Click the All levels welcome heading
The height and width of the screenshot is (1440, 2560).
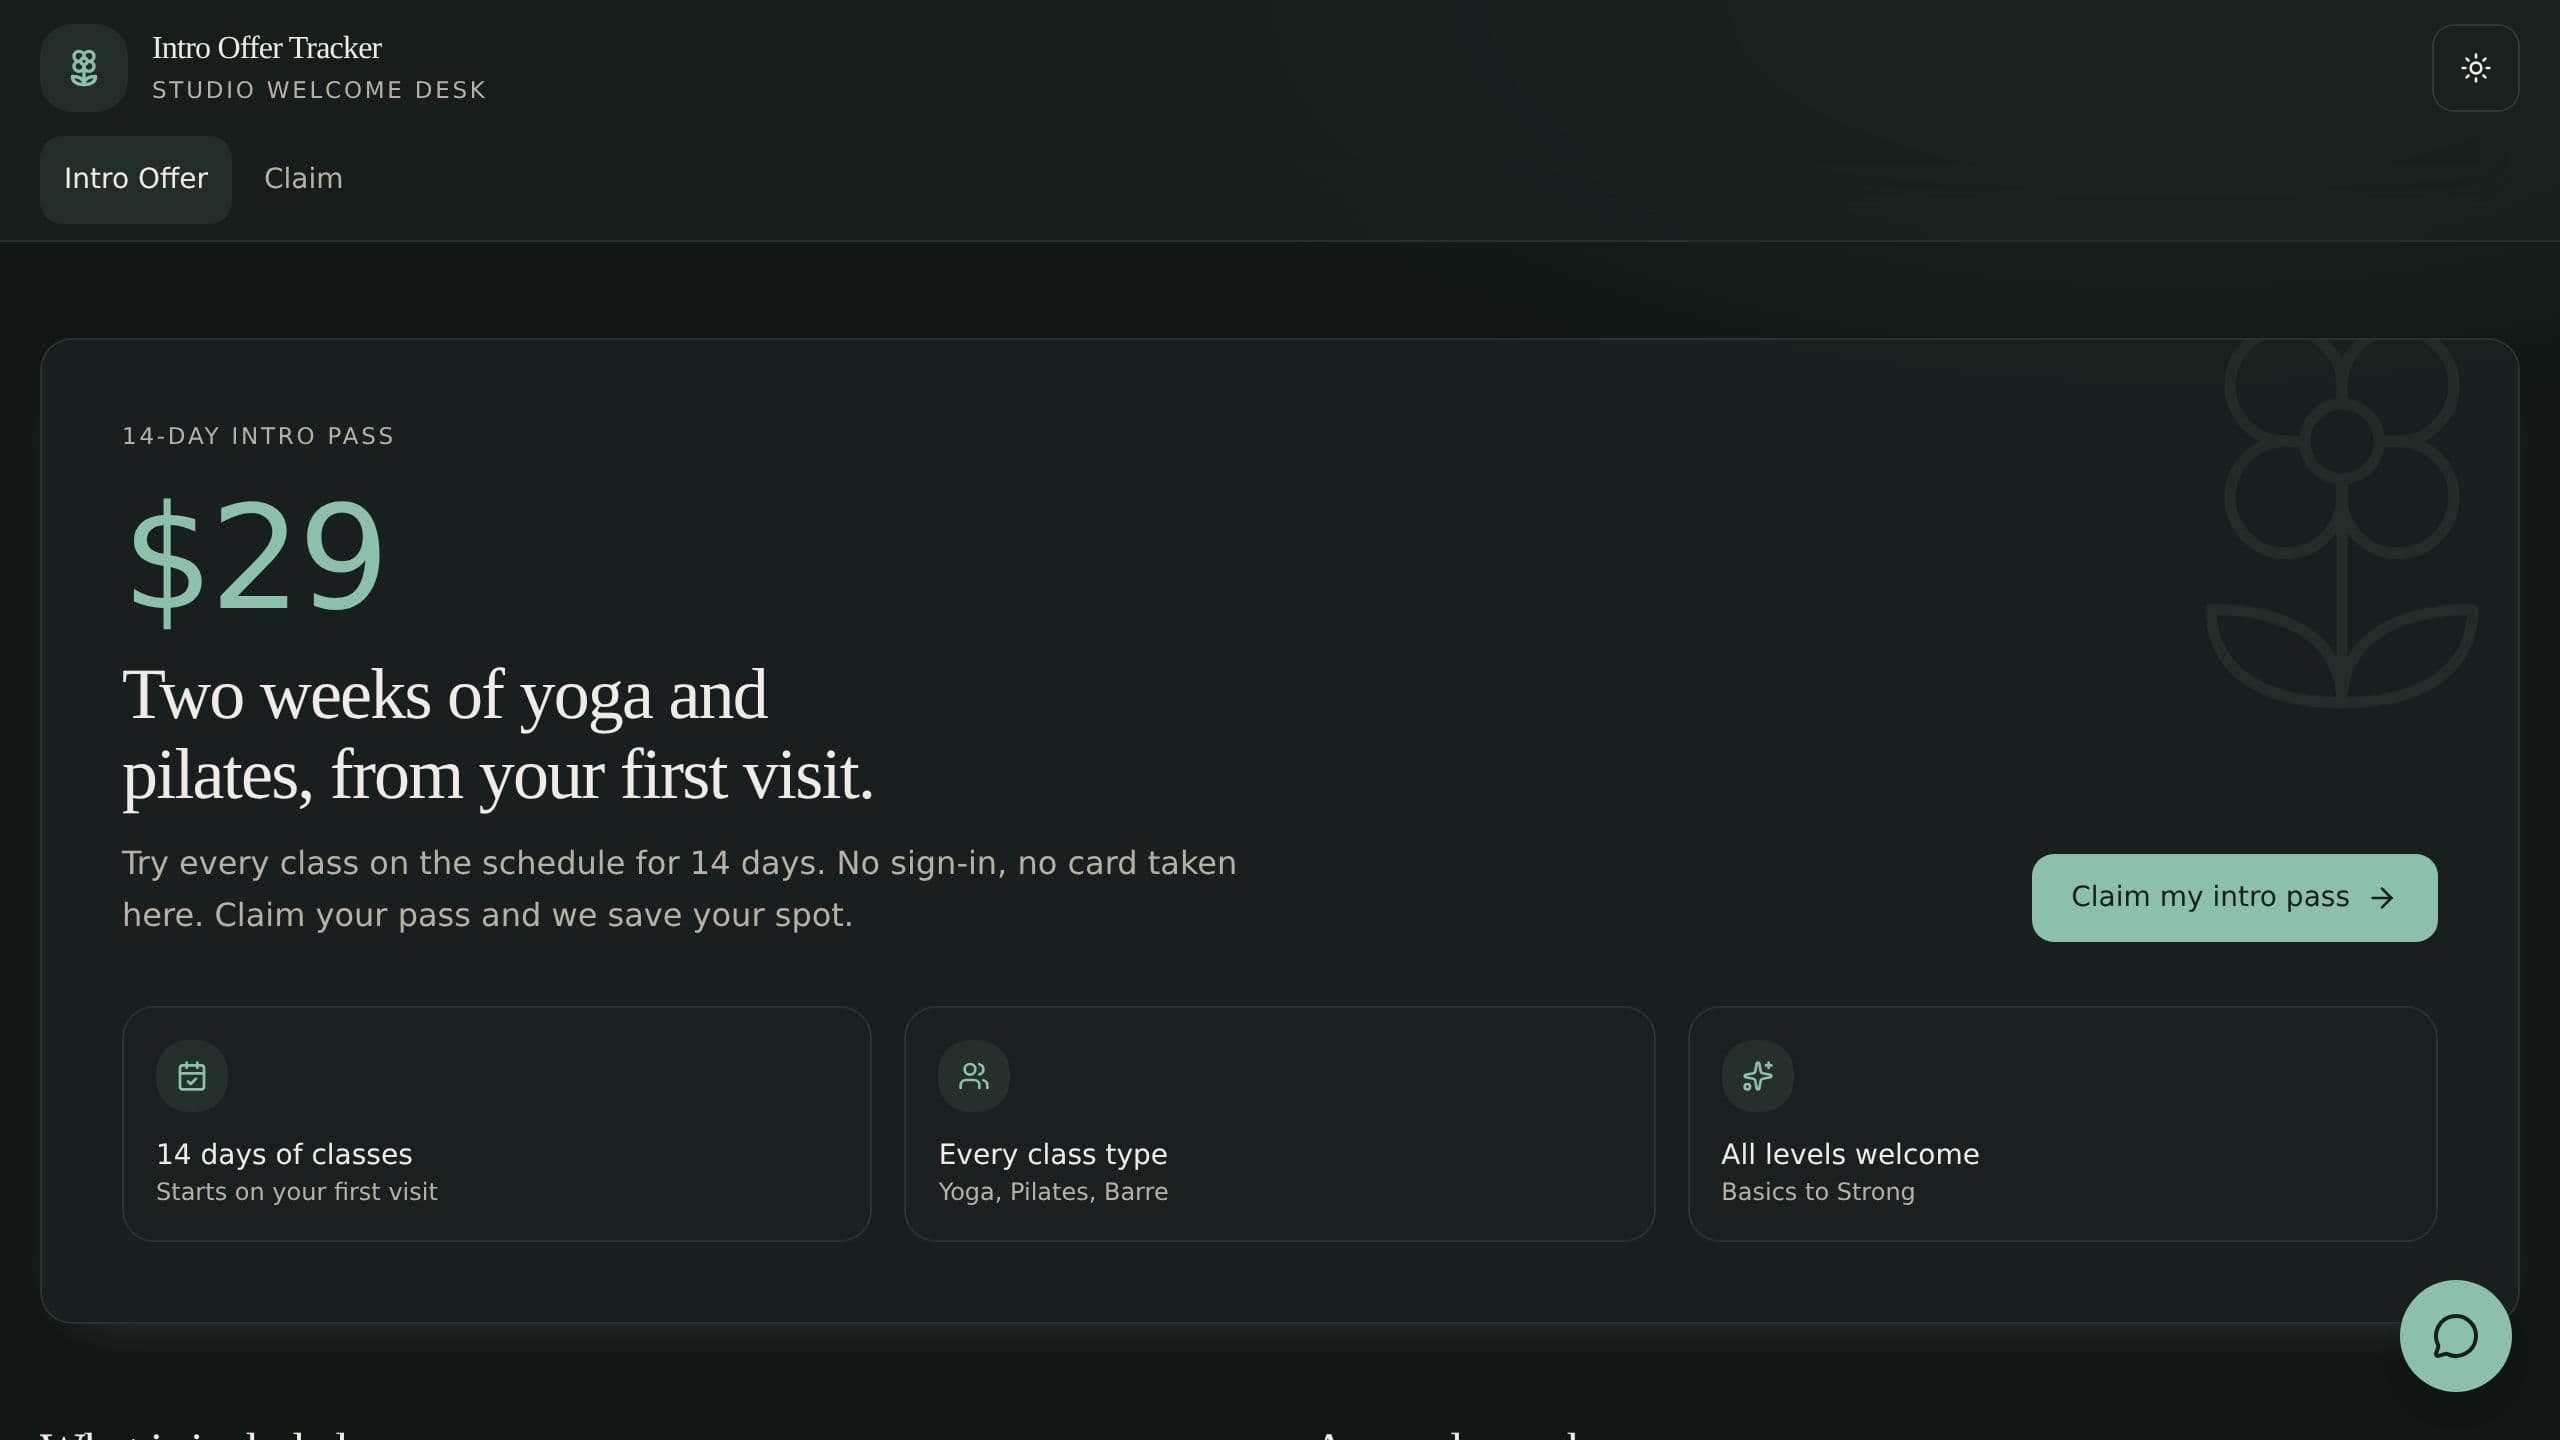(1850, 1154)
